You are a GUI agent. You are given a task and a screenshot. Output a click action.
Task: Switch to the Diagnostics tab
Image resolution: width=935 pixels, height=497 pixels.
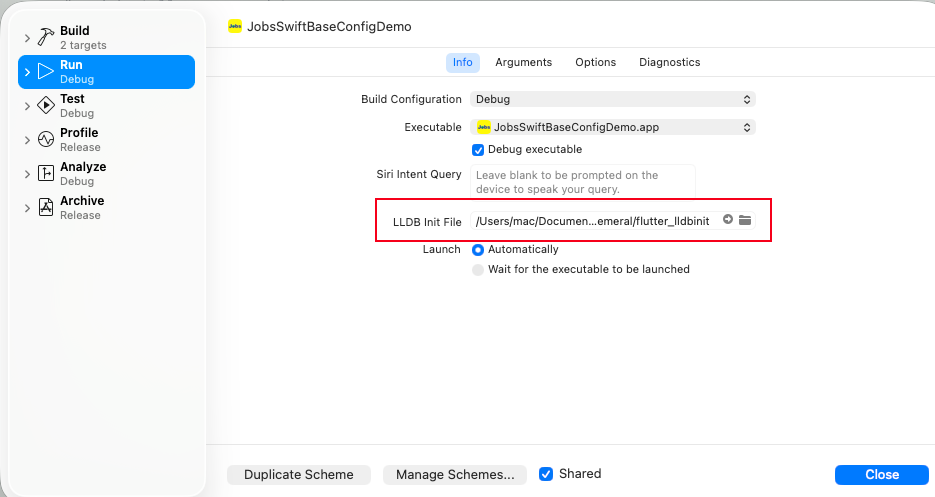pyautogui.click(x=670, y=62)
